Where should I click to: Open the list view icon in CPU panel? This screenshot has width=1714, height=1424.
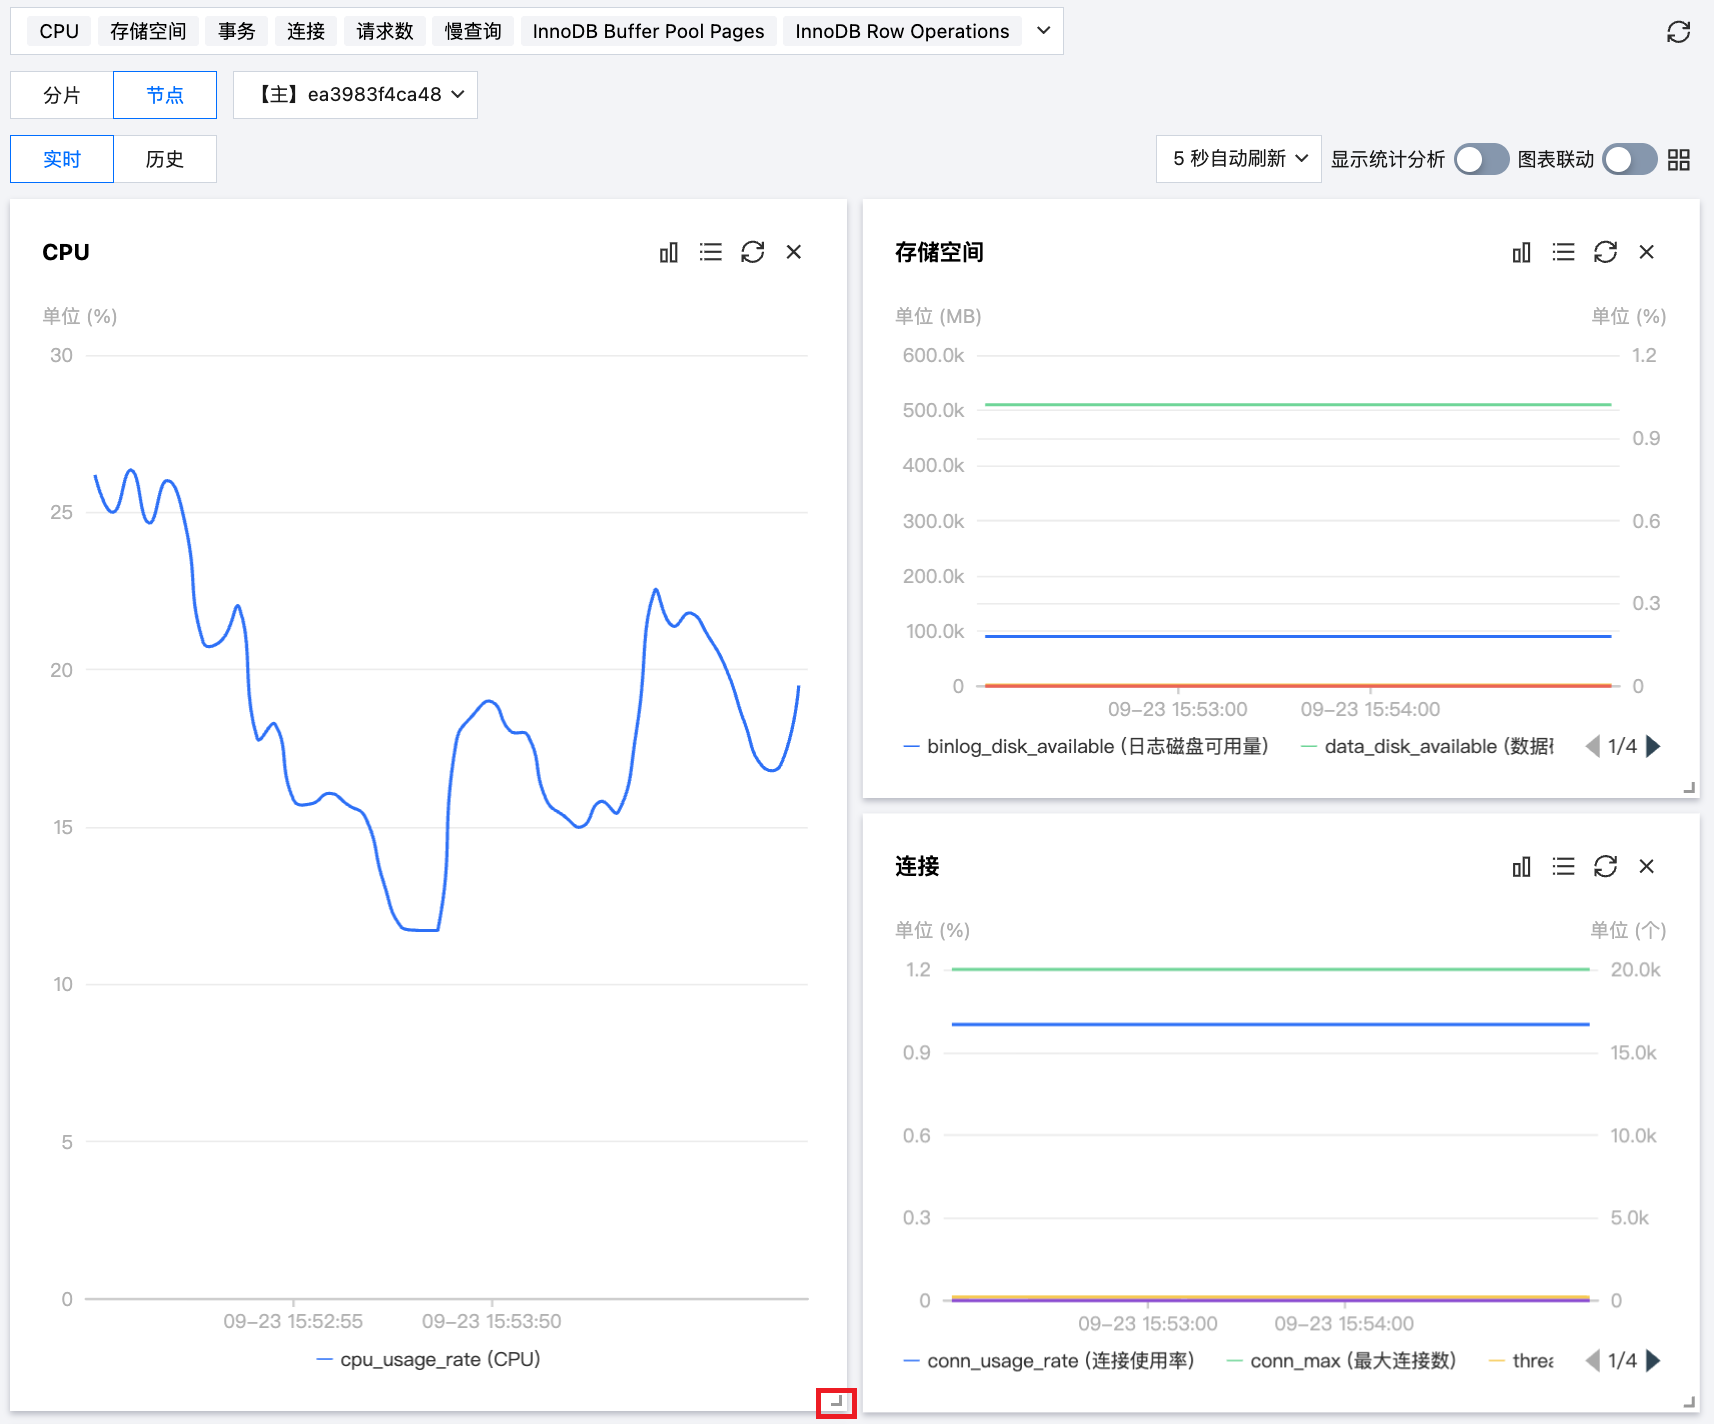[x=711, y=253]
